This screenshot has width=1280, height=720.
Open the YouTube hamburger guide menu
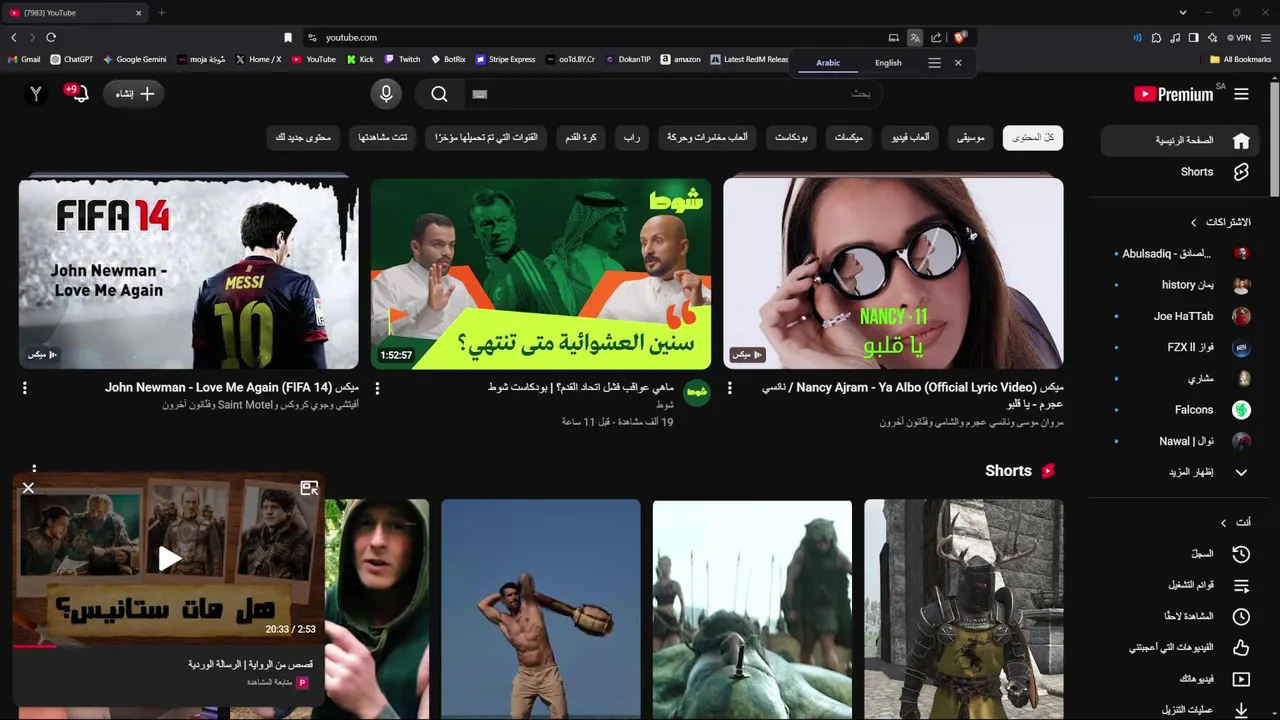1241,94
